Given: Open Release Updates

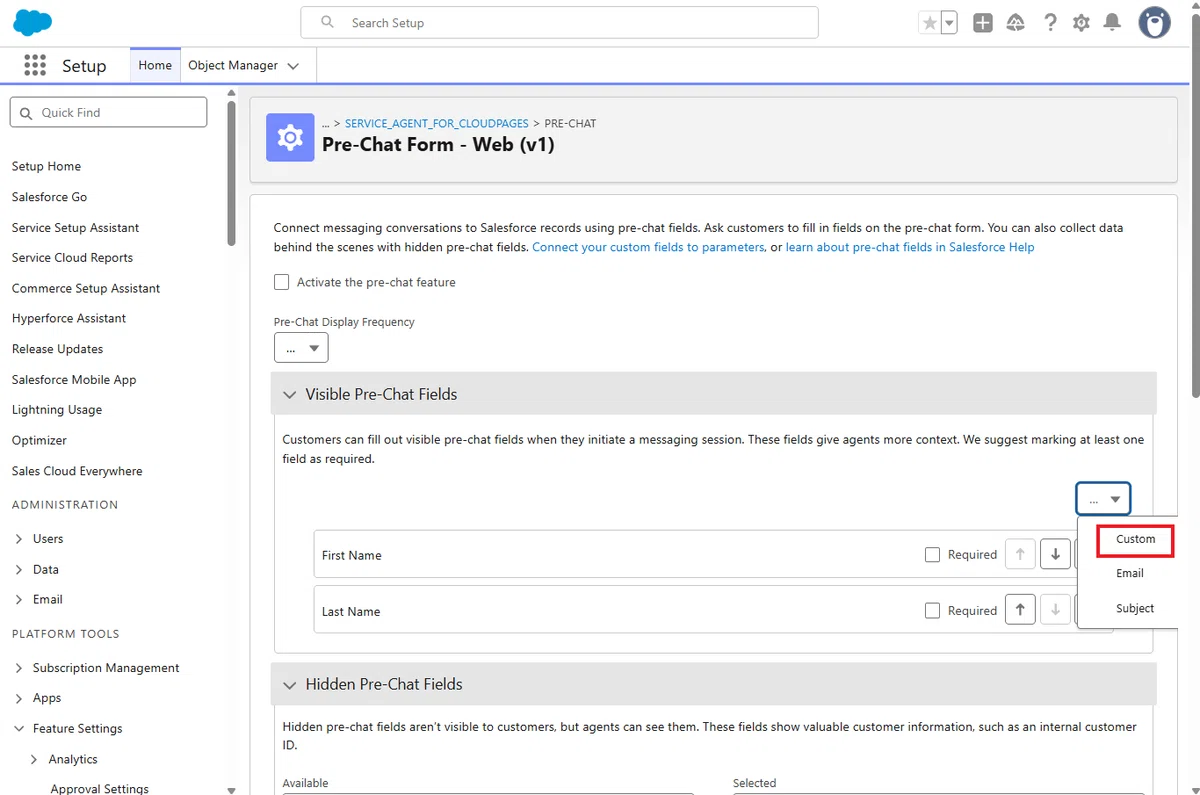Looking at the screenshot, I should [x=57, y=349].
